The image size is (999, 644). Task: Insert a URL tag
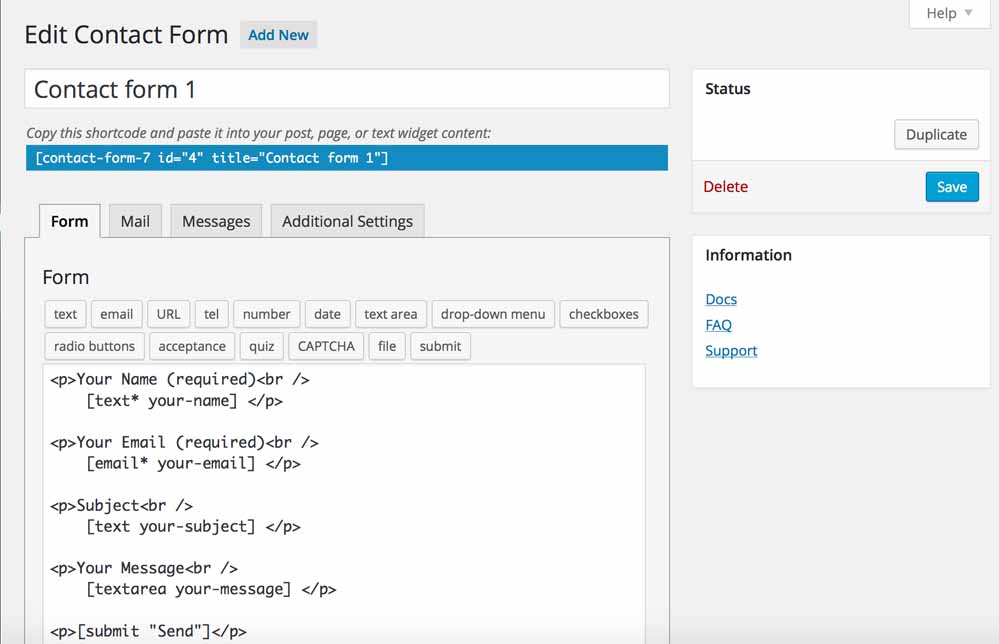168,314
